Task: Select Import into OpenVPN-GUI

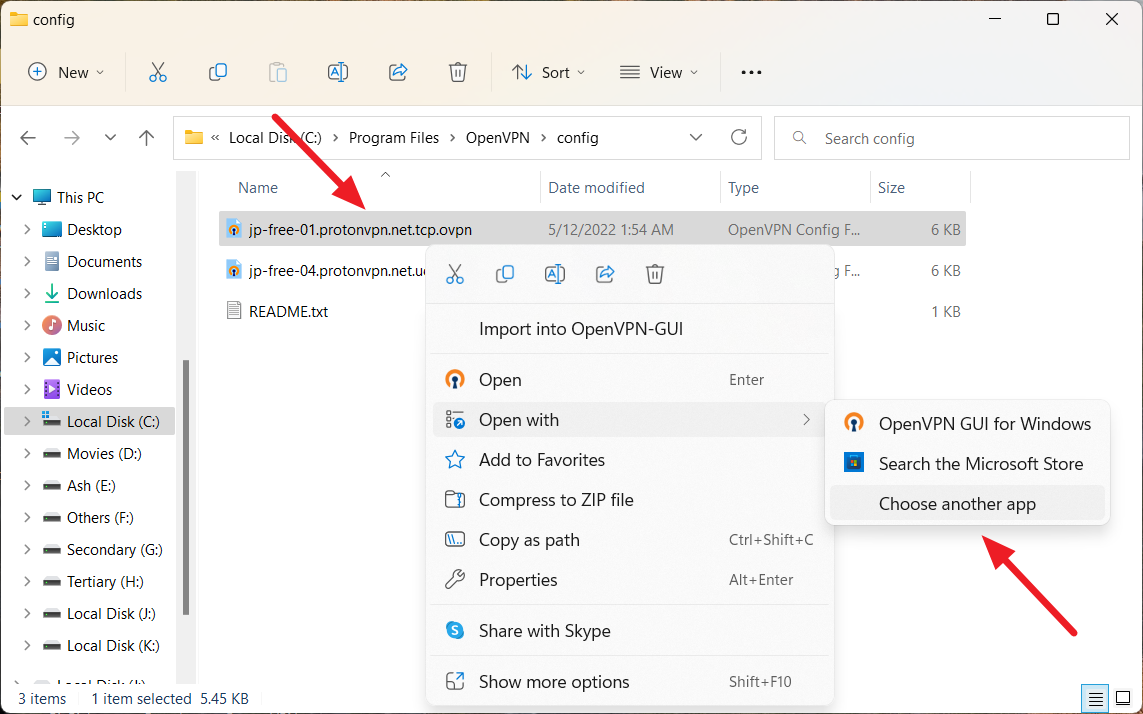Action: (x=580, y=329)
